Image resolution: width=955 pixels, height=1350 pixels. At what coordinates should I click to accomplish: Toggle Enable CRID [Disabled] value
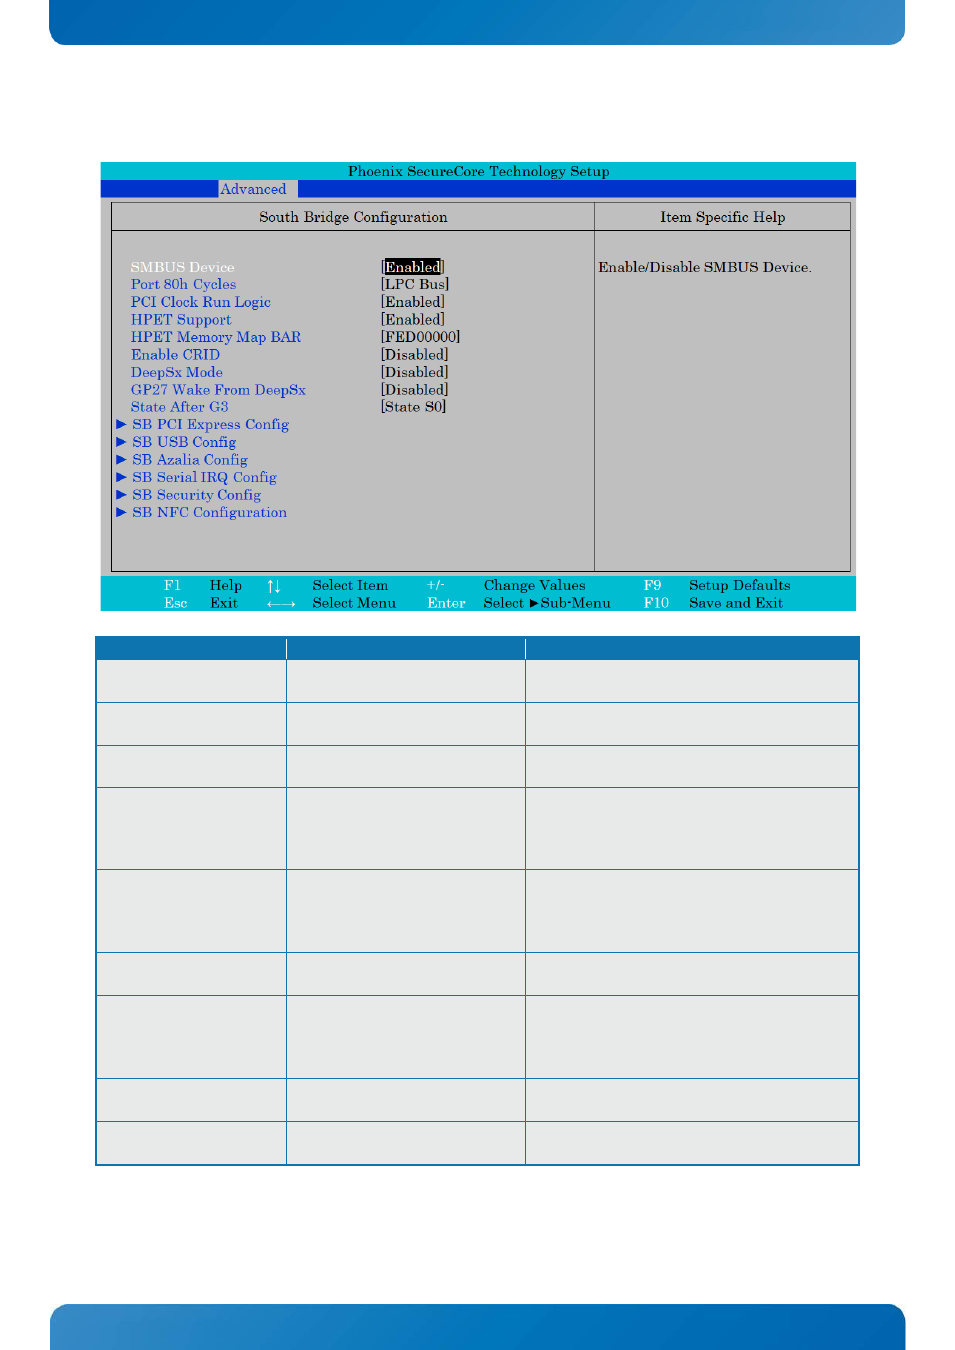click(415, 355)
